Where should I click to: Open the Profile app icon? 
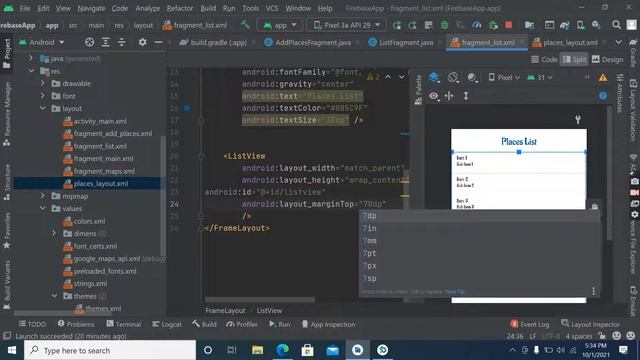pos(476,25)
